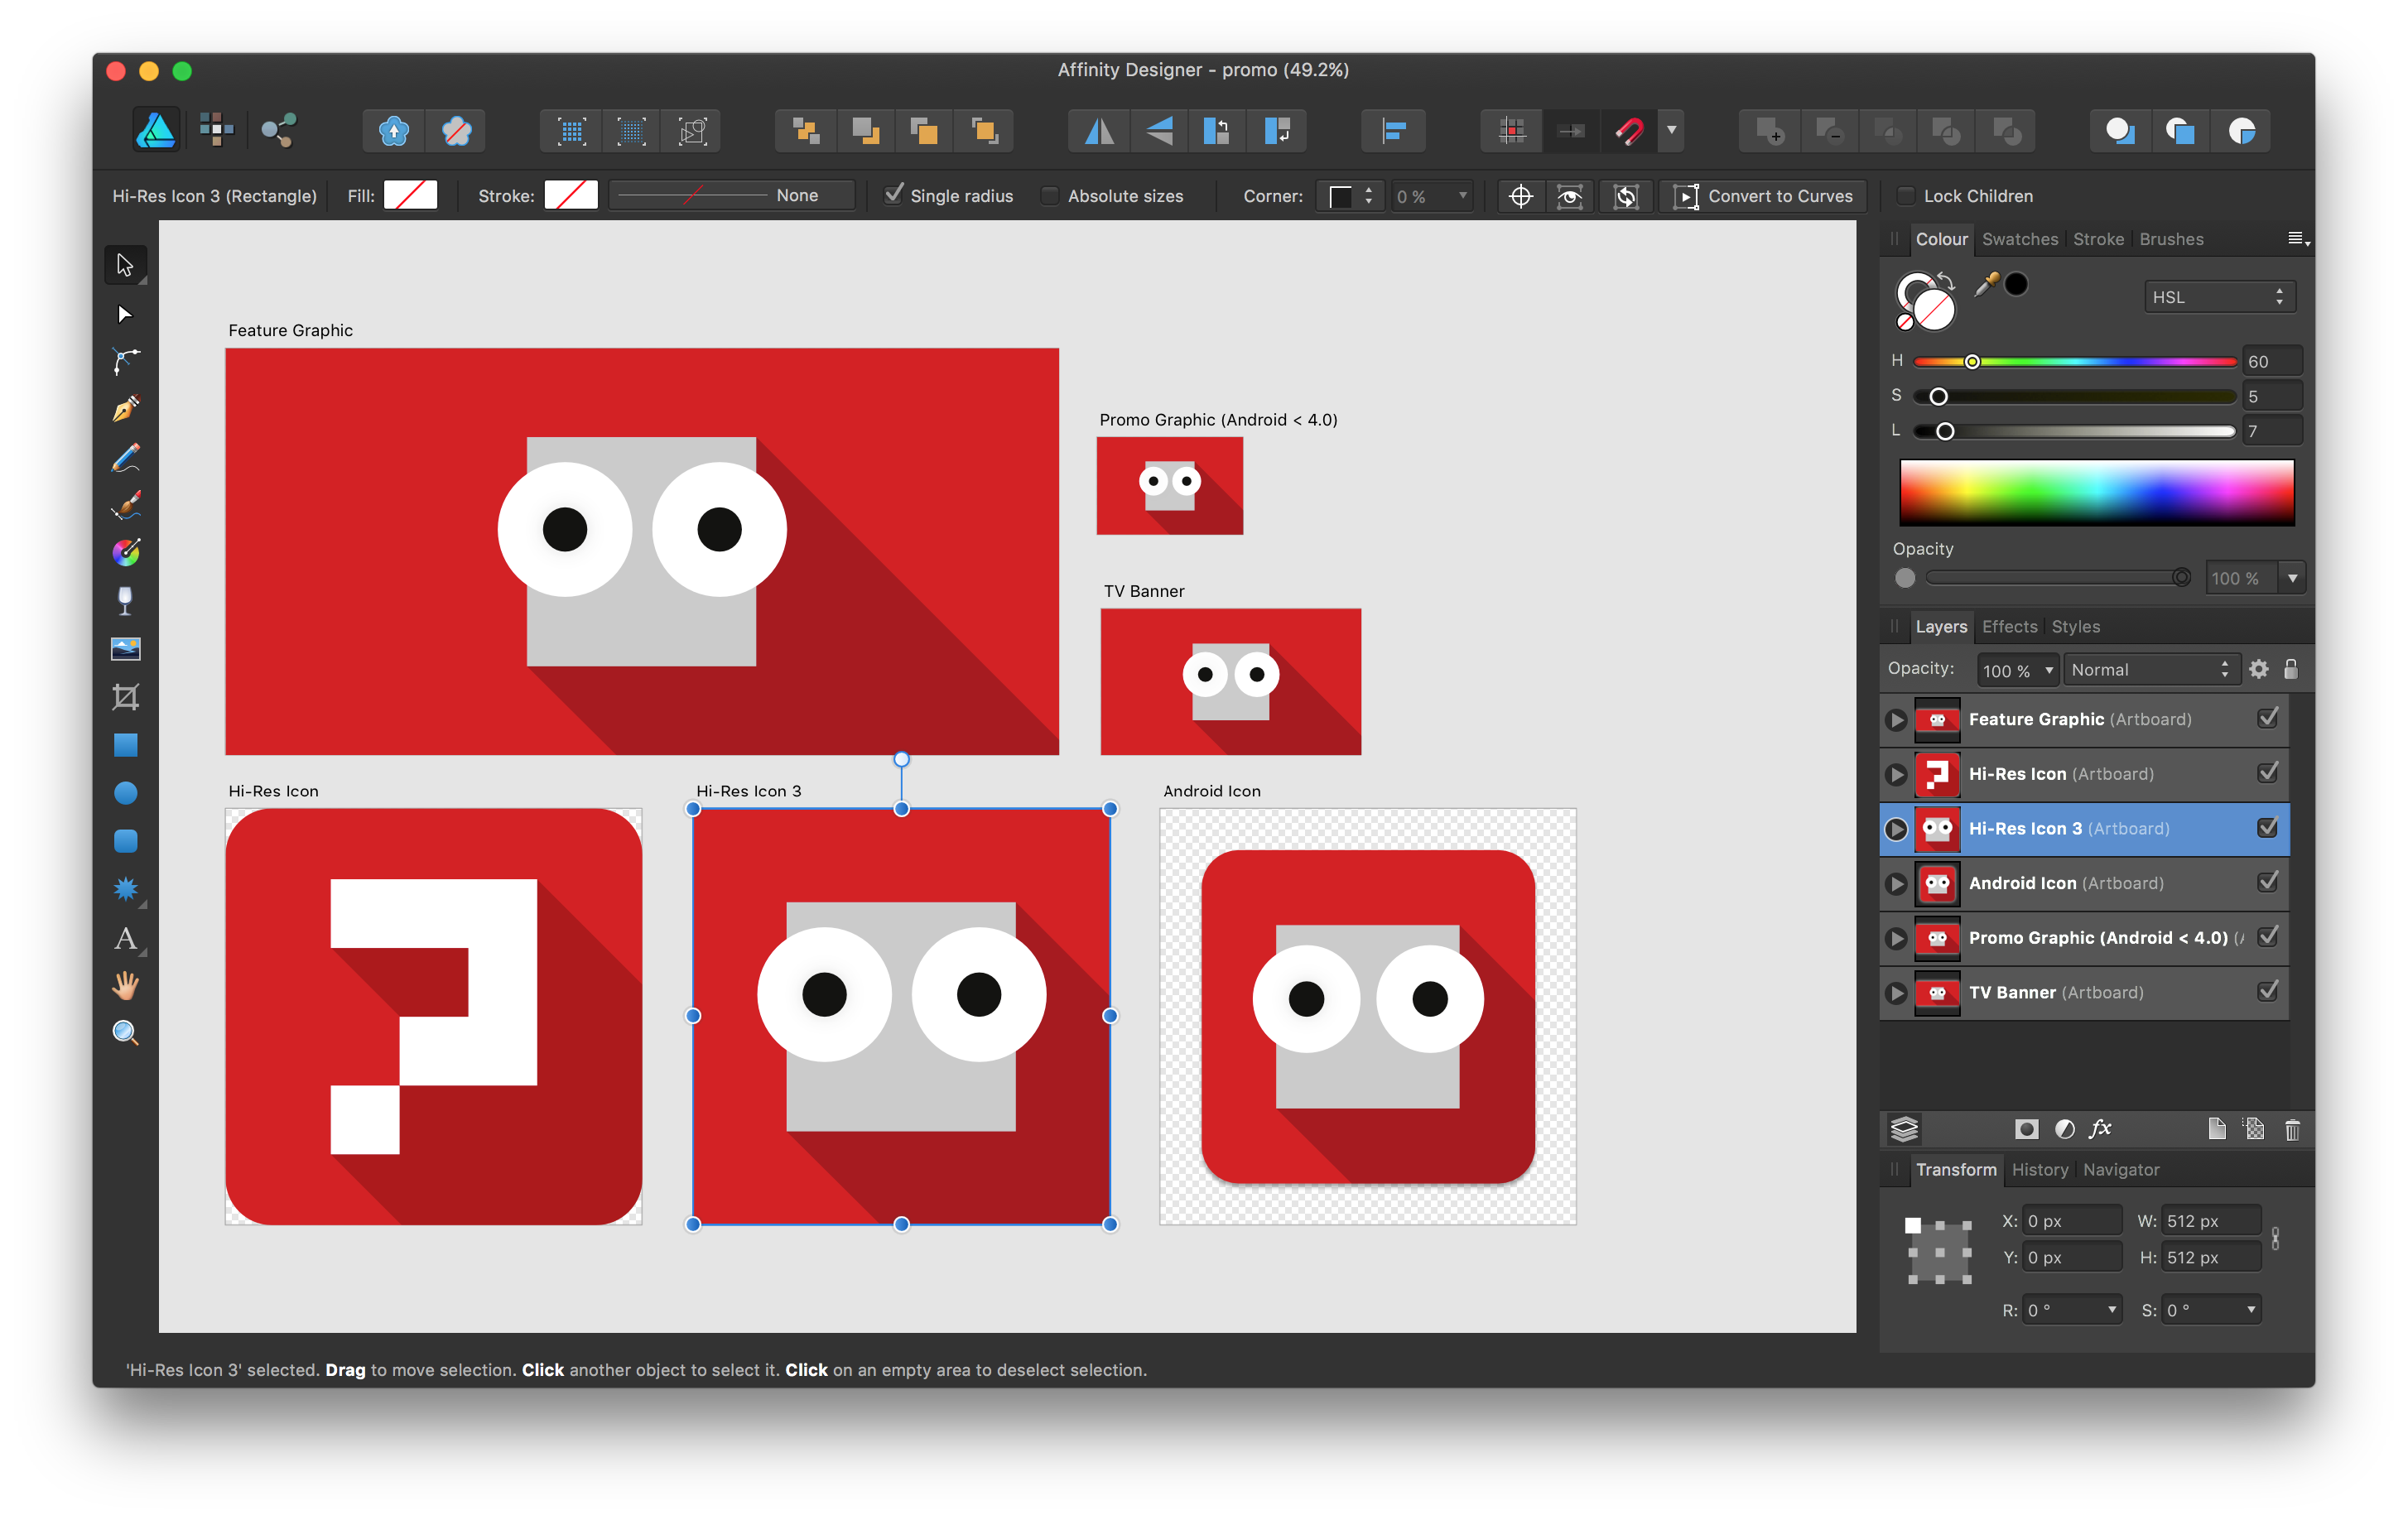Select the Fill gradient tool

coord(125,552)
